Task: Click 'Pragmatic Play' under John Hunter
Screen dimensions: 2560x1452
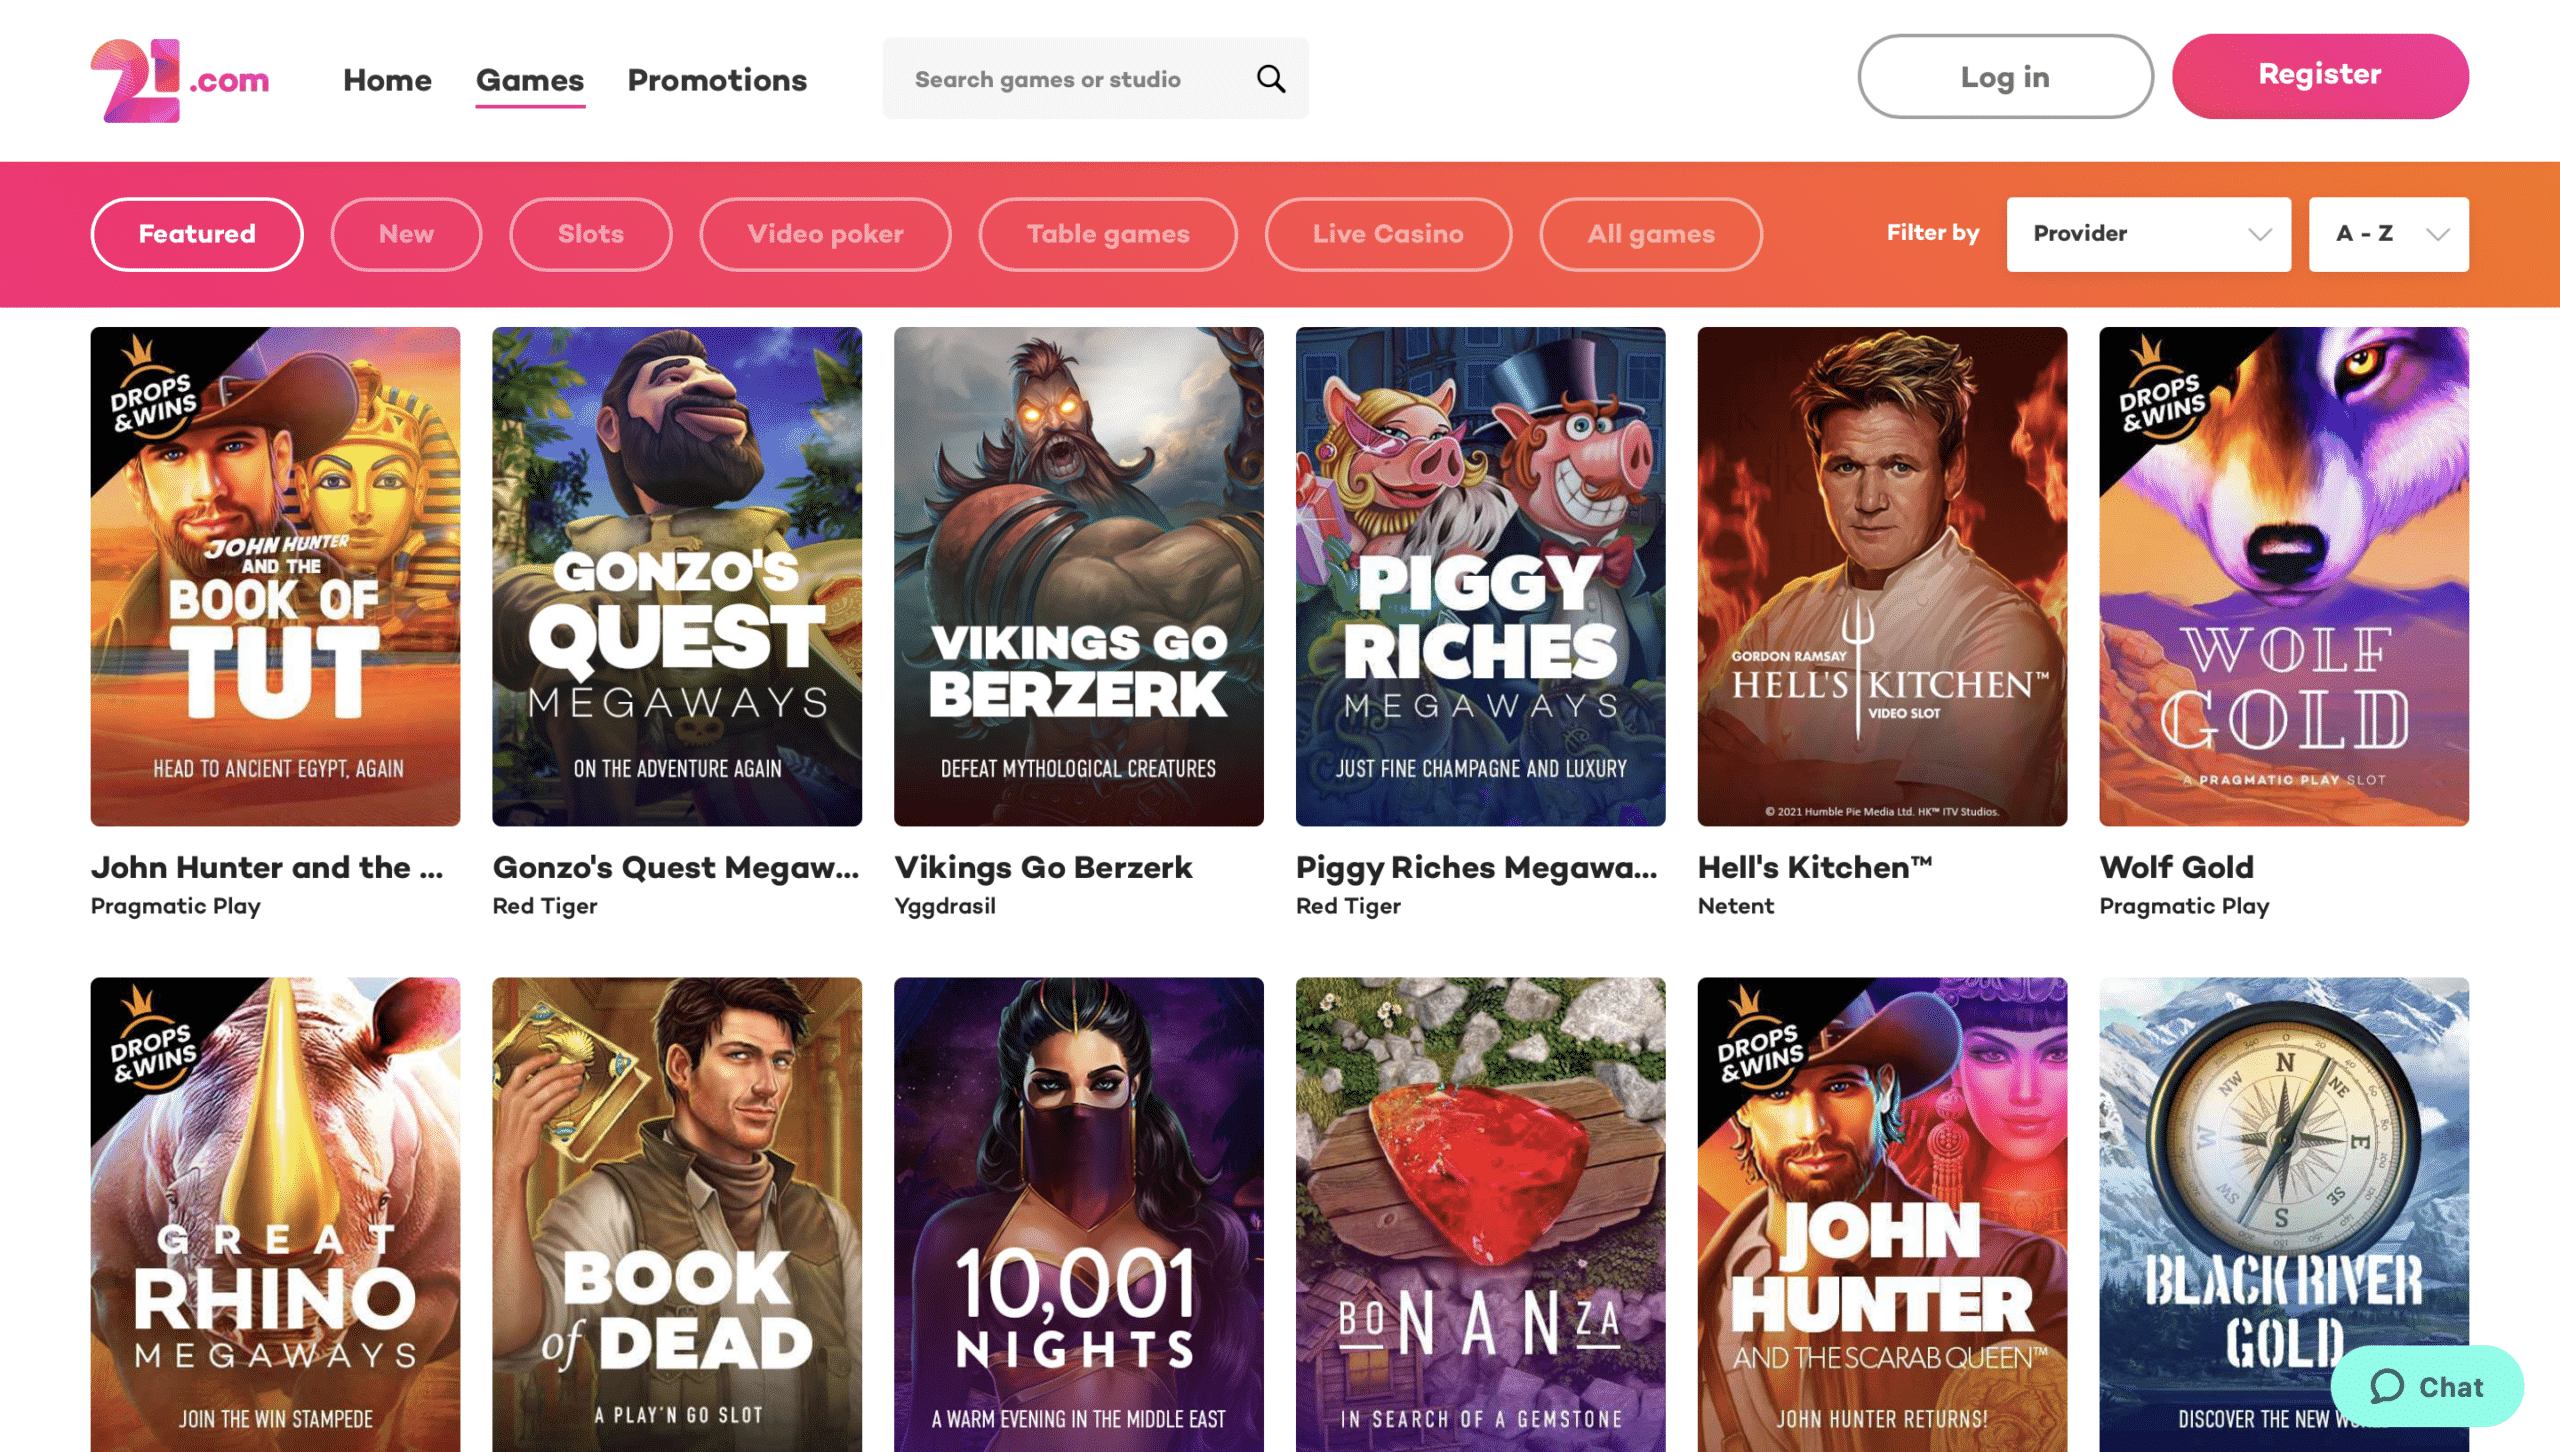Action: click(x=176, y=906)
